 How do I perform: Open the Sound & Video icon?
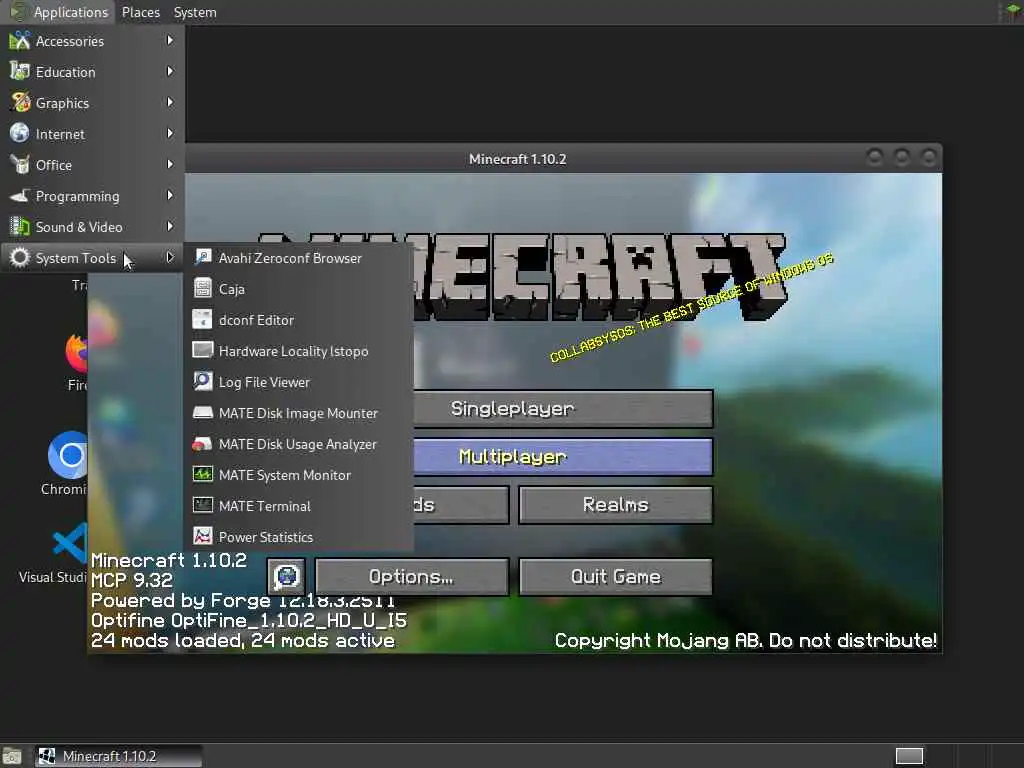pos(20,227)
